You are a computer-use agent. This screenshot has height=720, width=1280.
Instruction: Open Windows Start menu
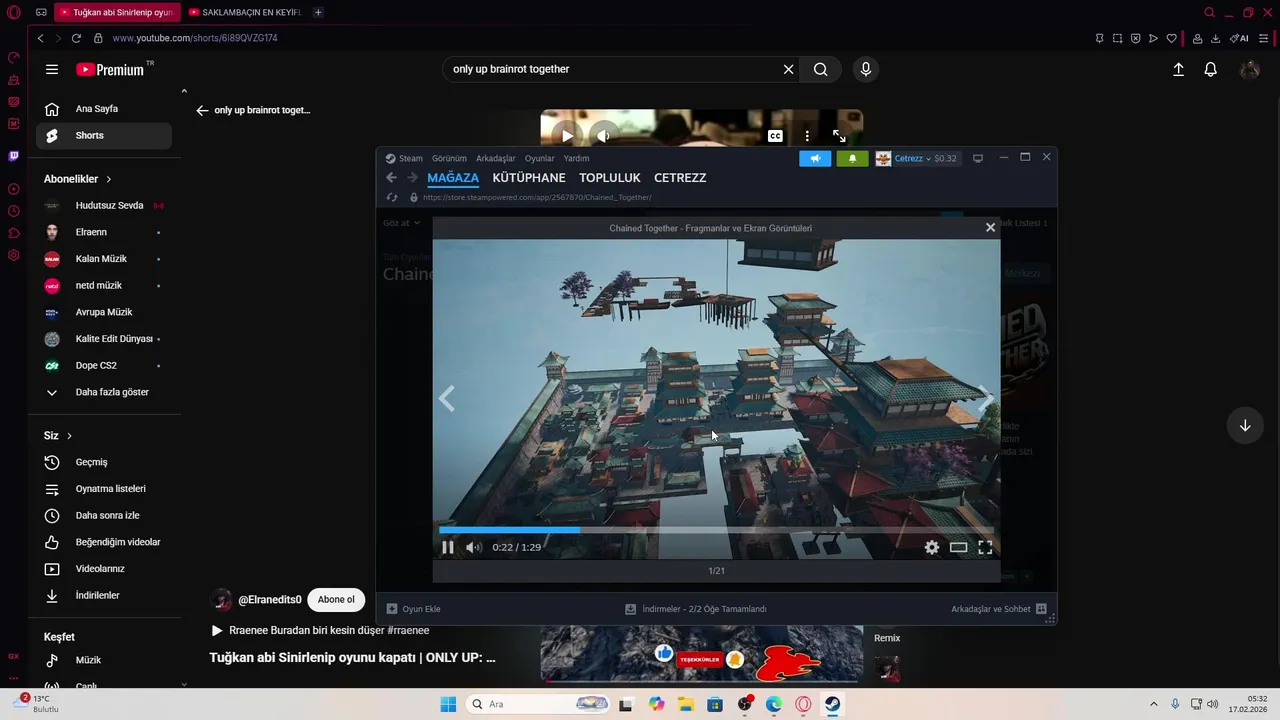point(448,704)
